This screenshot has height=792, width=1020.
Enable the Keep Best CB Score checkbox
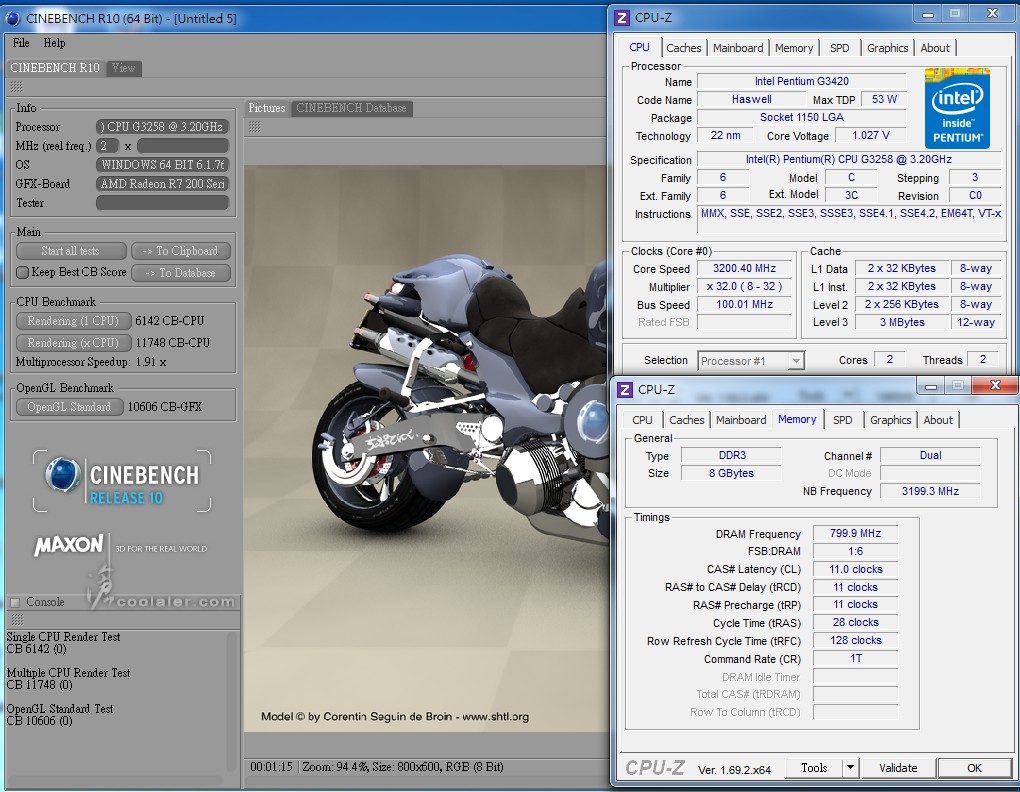pos(22,272)
